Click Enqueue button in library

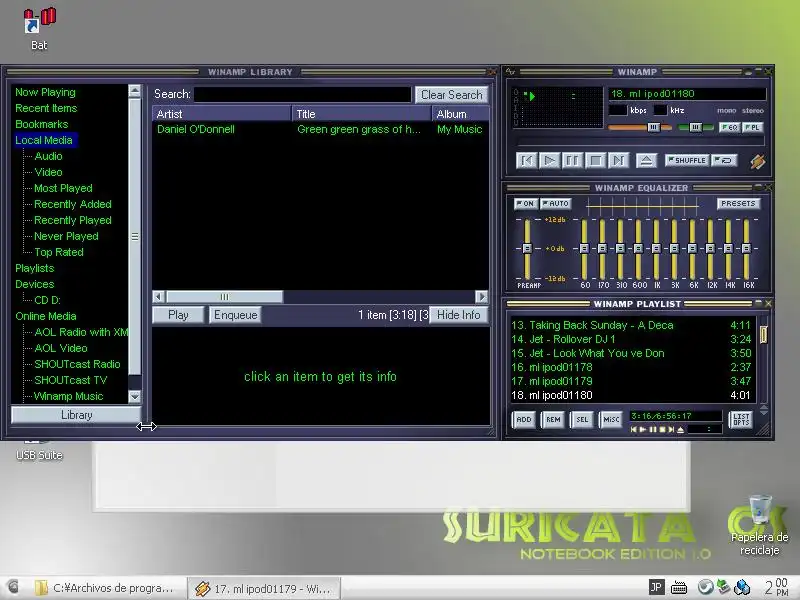pos(235,315)
